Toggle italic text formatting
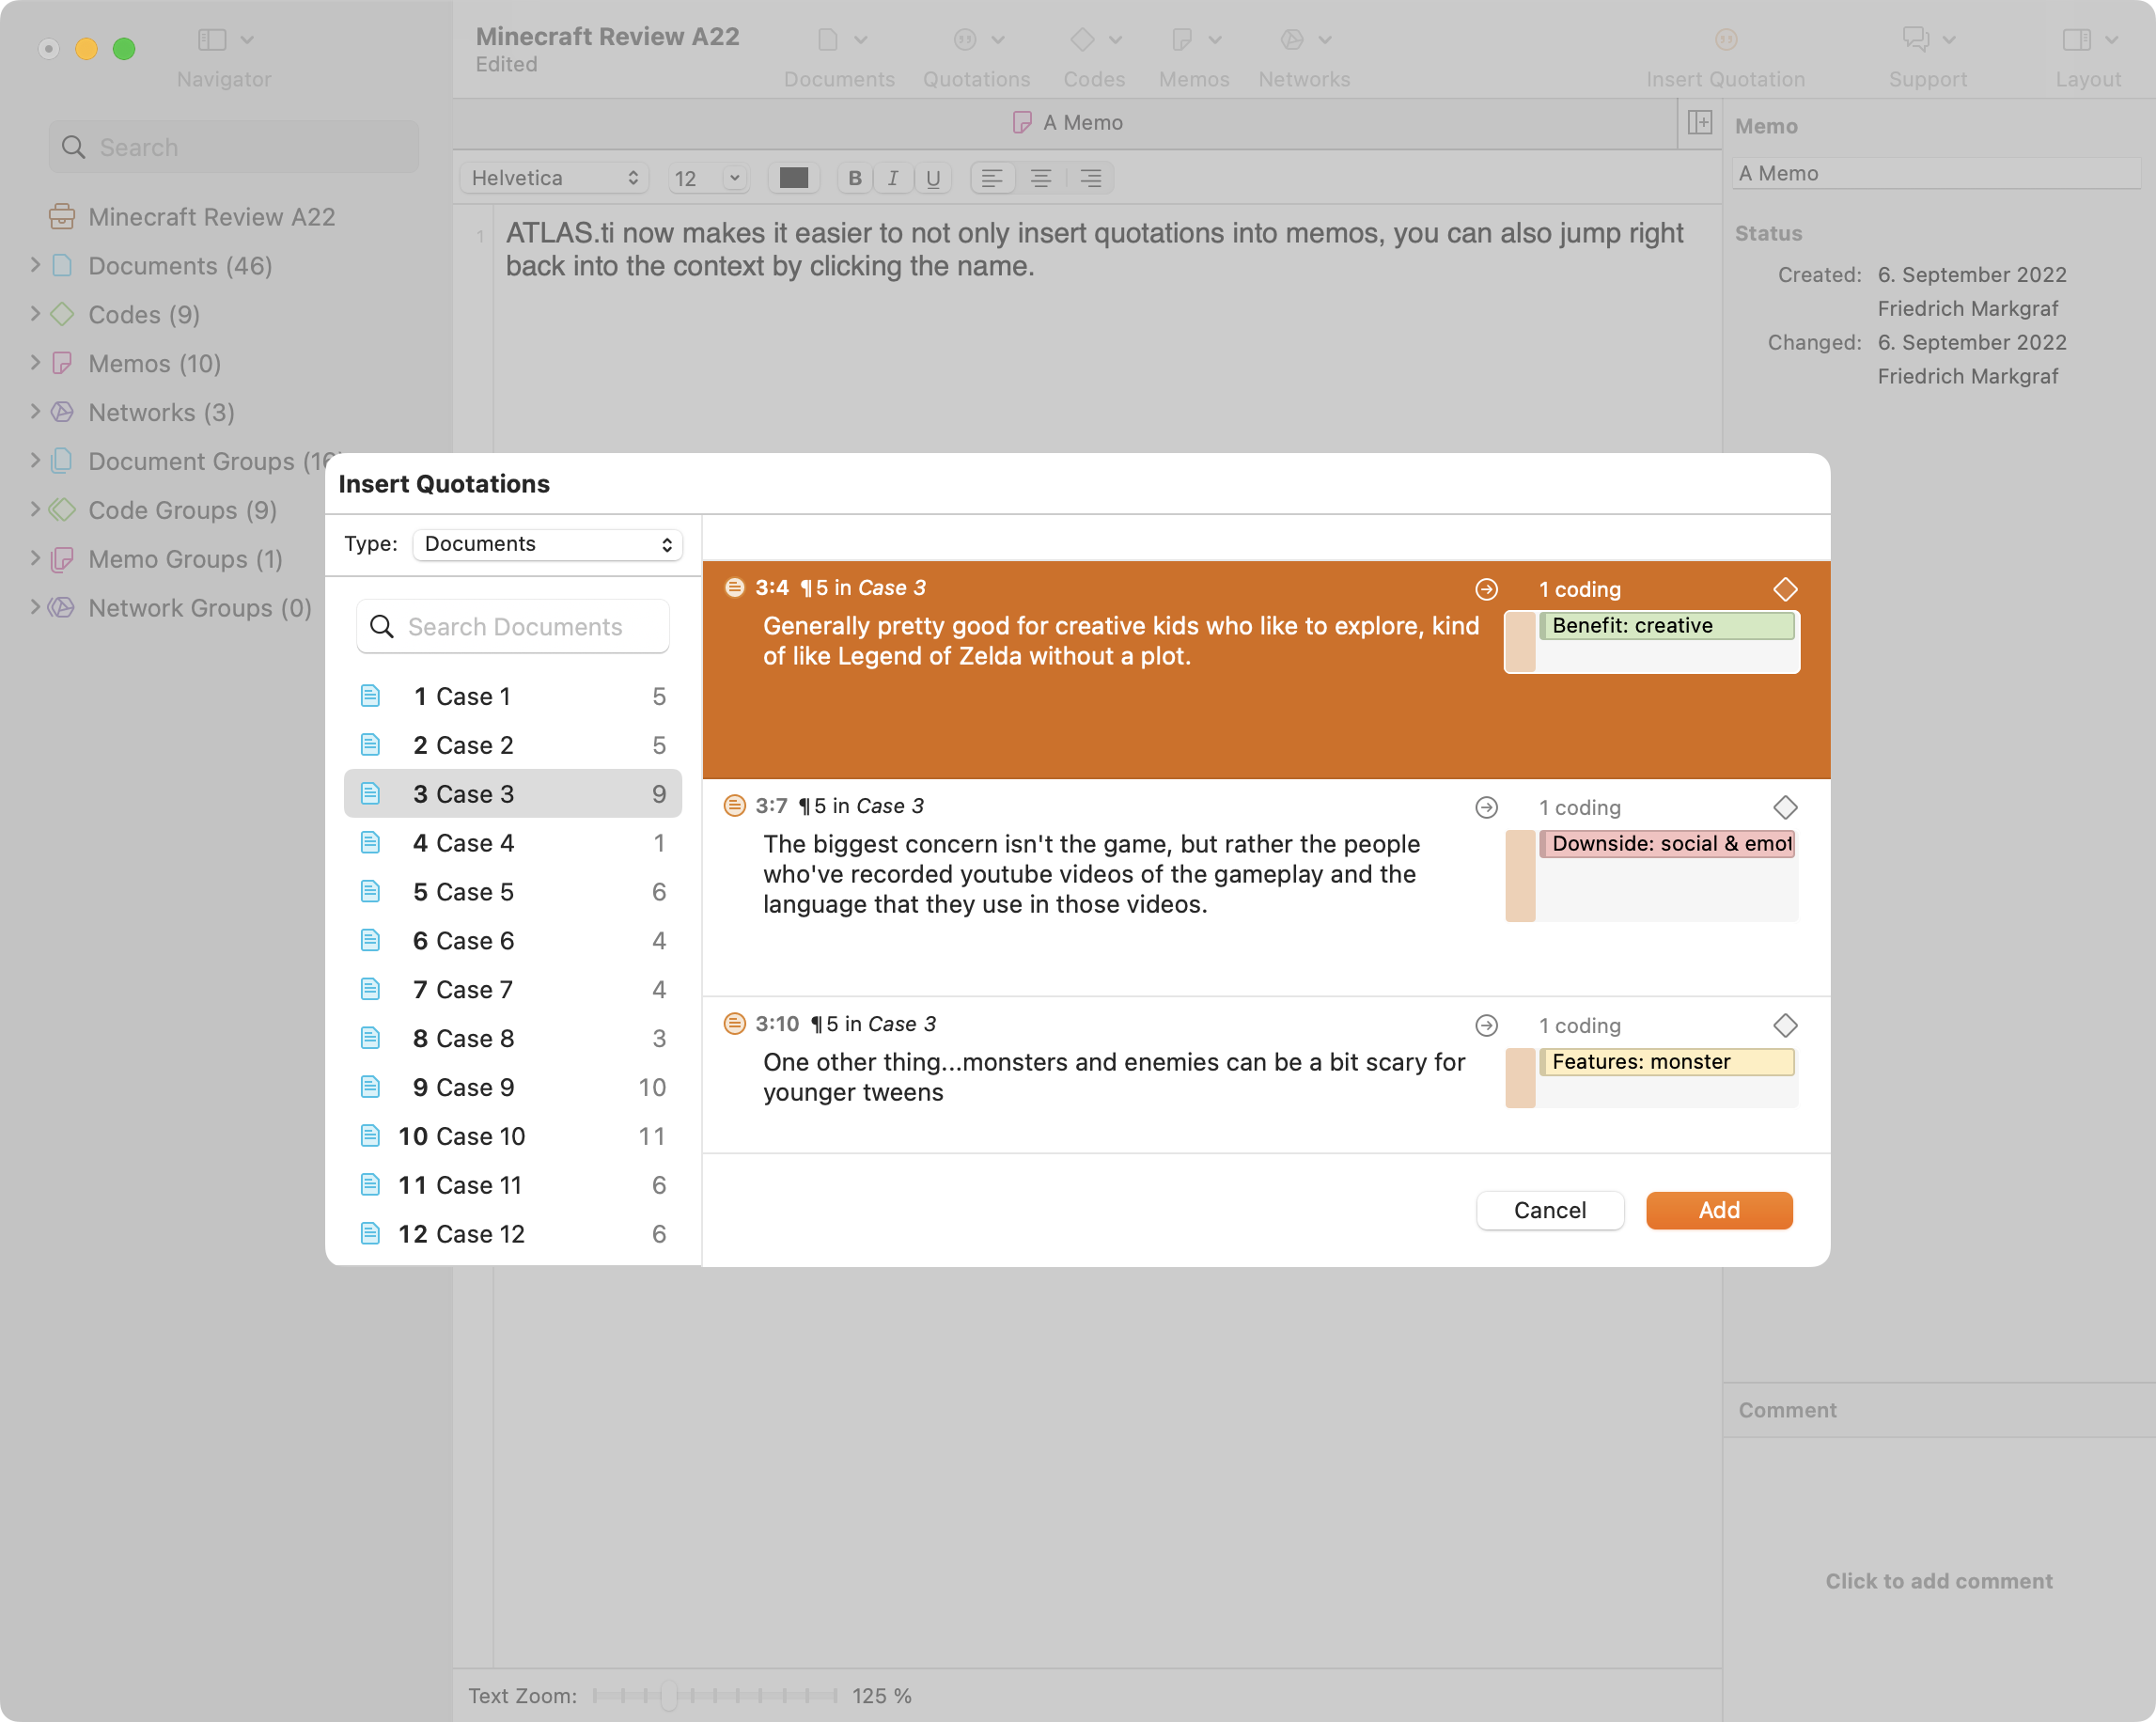 (893, 178)
